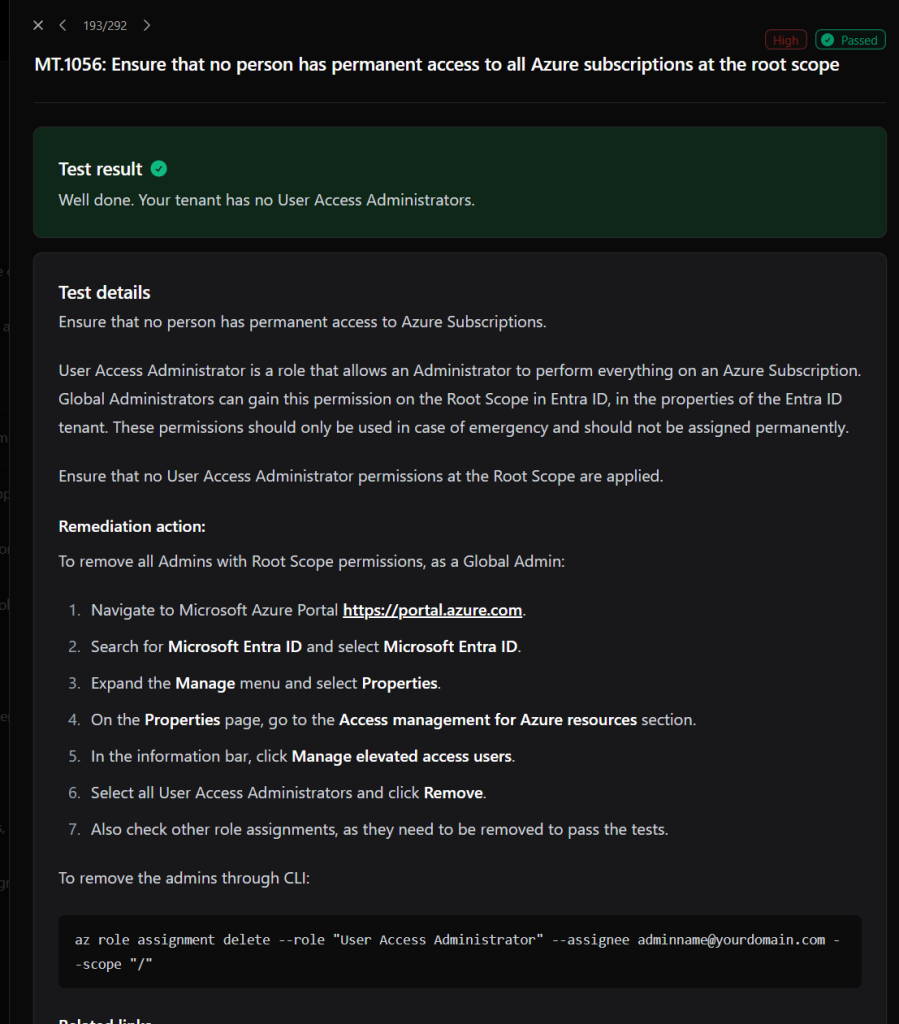Click the High severity badge
This screenshot has width=899, height=1024.
click(x=785, y=40)
